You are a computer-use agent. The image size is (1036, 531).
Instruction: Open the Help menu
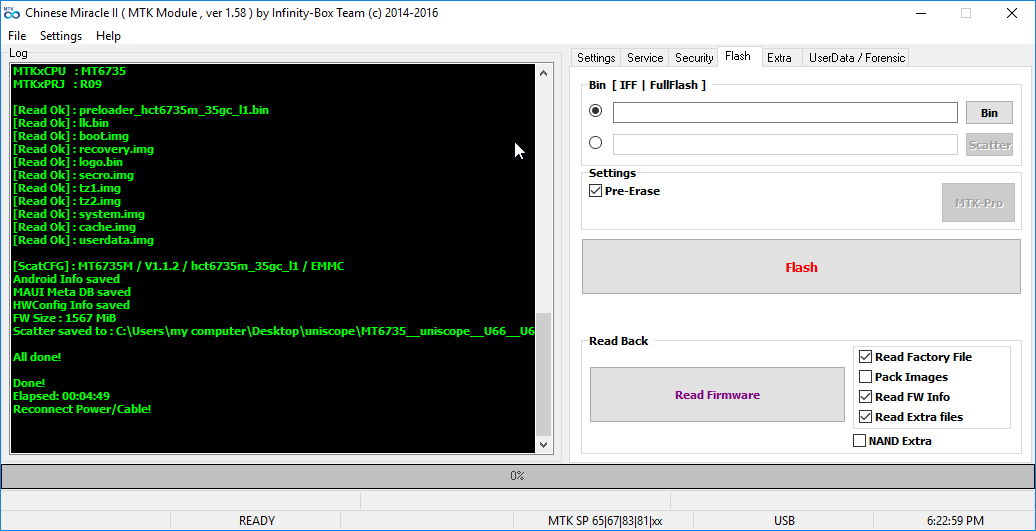[x=108, y=36]
